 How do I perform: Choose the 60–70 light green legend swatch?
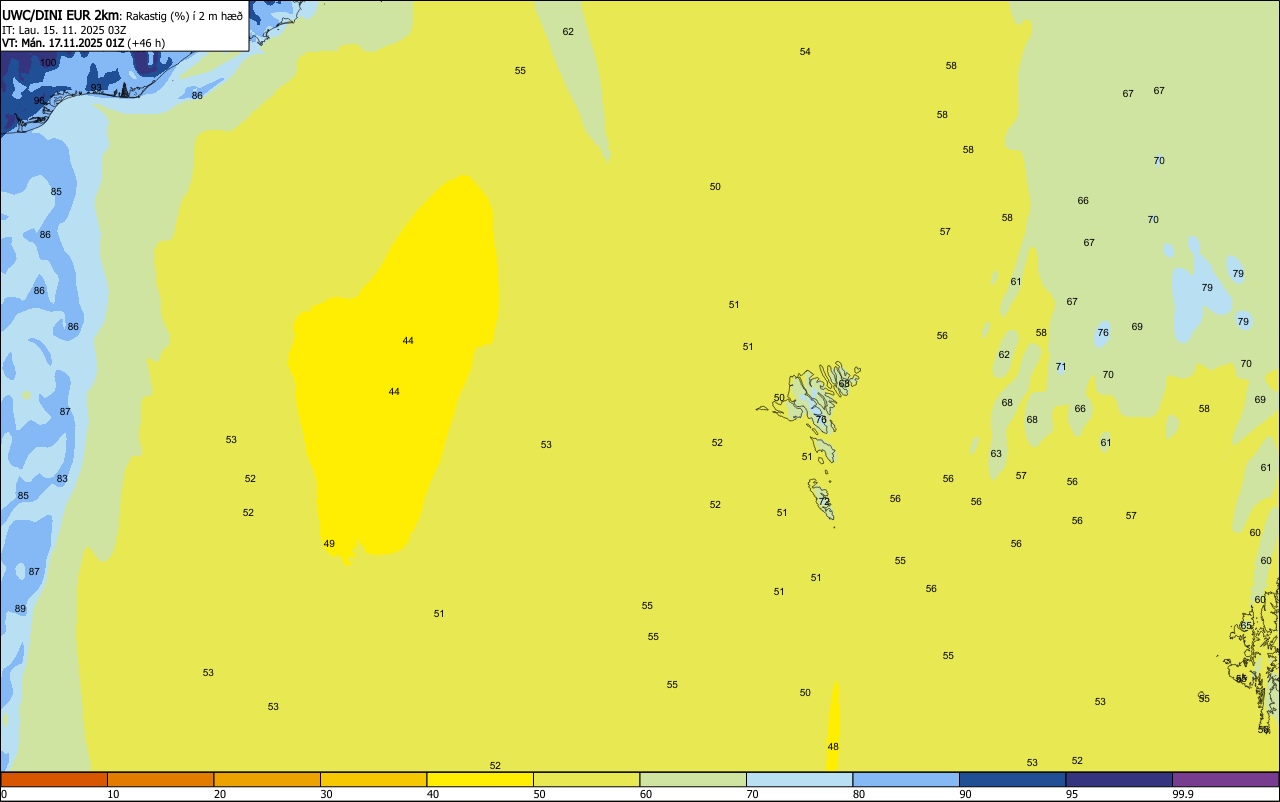[693, 779]
